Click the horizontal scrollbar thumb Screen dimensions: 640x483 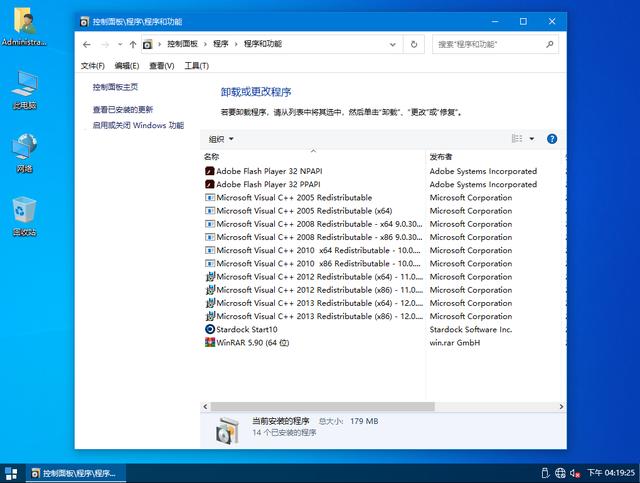pyautogui.click(x=322, y=407)
